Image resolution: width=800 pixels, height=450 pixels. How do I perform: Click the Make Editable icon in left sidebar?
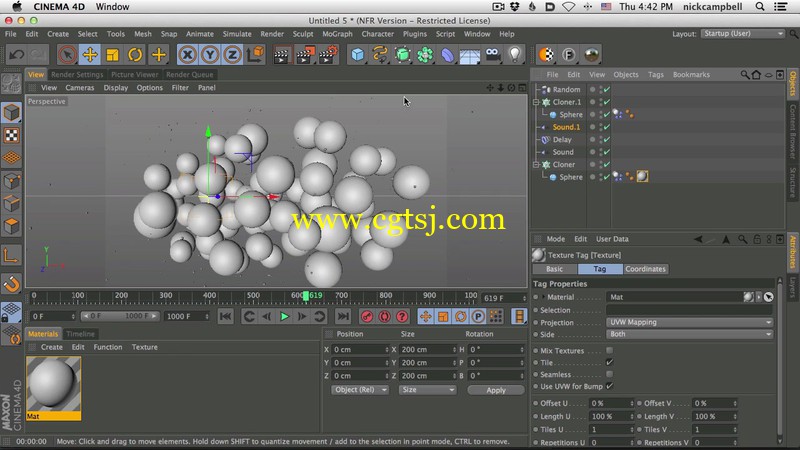tap(11, 84)
